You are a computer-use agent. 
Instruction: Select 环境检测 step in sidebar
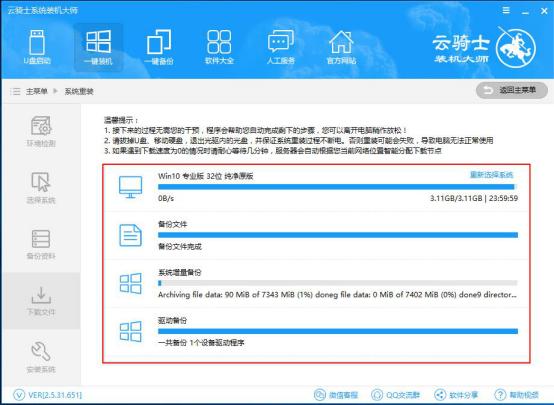(41, 131)
